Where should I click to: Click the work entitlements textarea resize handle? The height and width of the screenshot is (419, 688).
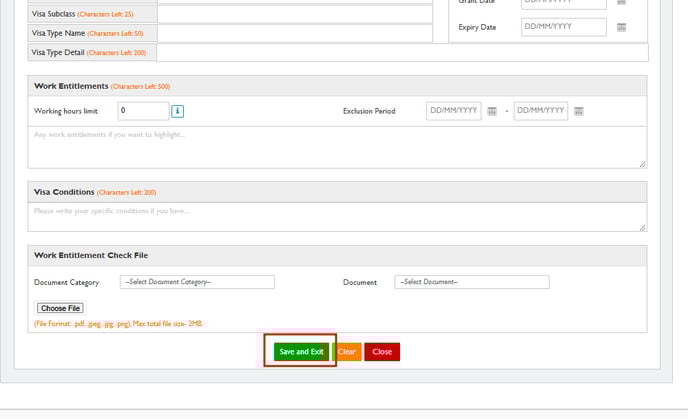[x=642, y=164]
